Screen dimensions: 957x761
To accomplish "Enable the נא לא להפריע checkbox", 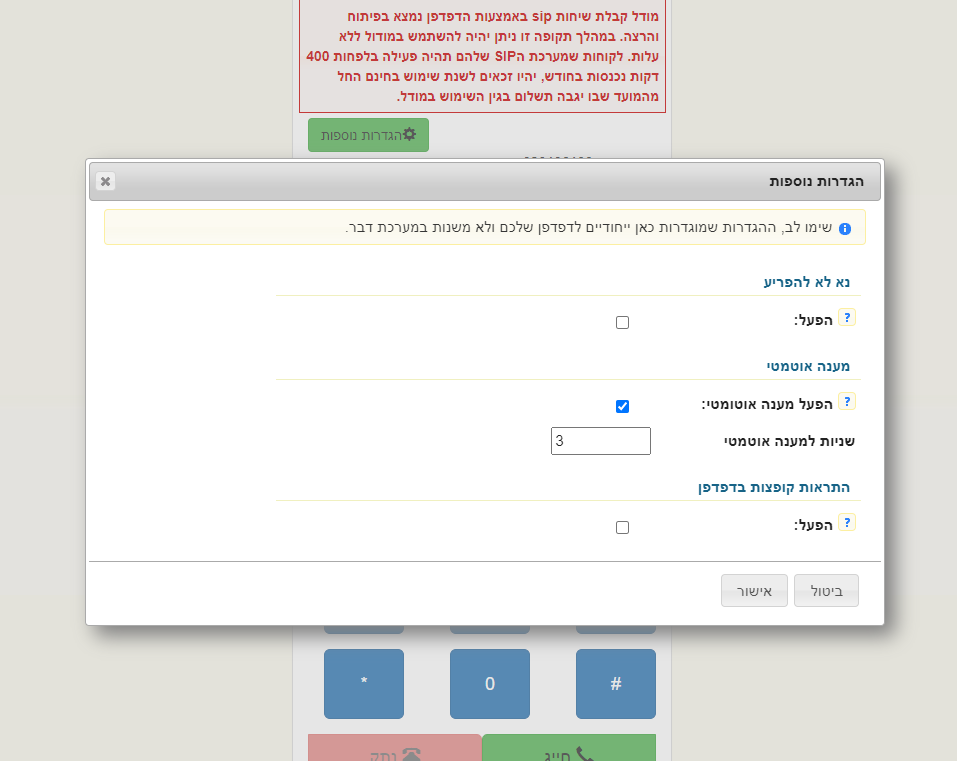I will coord(622,323).
